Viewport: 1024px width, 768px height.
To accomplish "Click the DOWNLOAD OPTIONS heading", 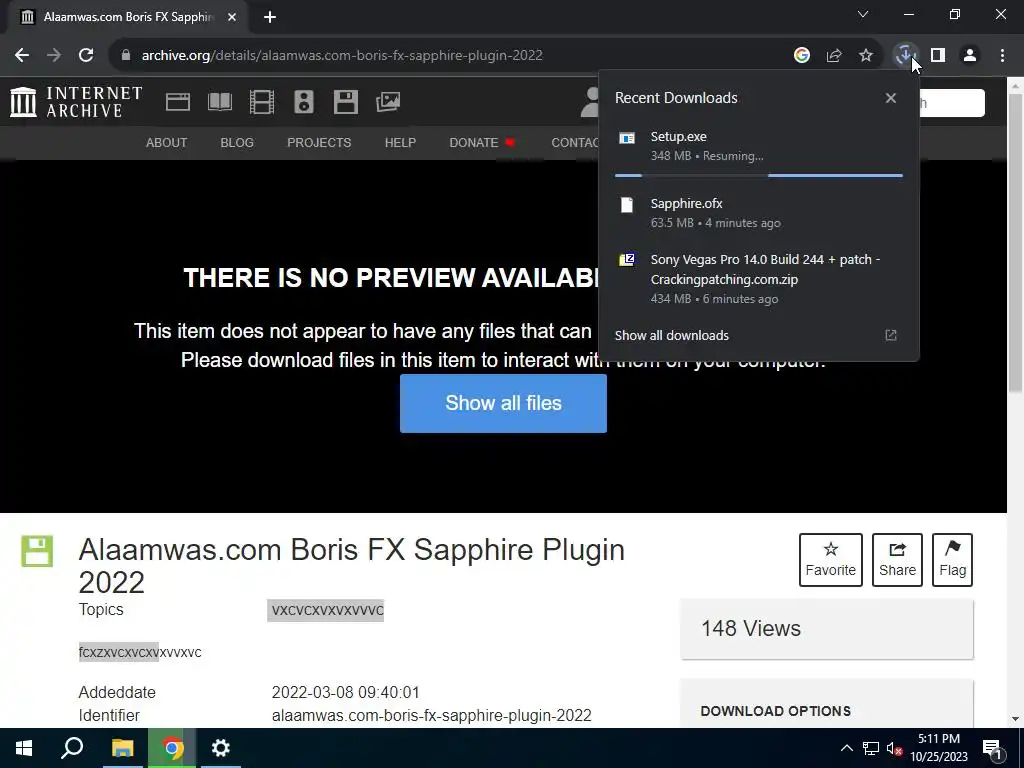I will (776, 711).
